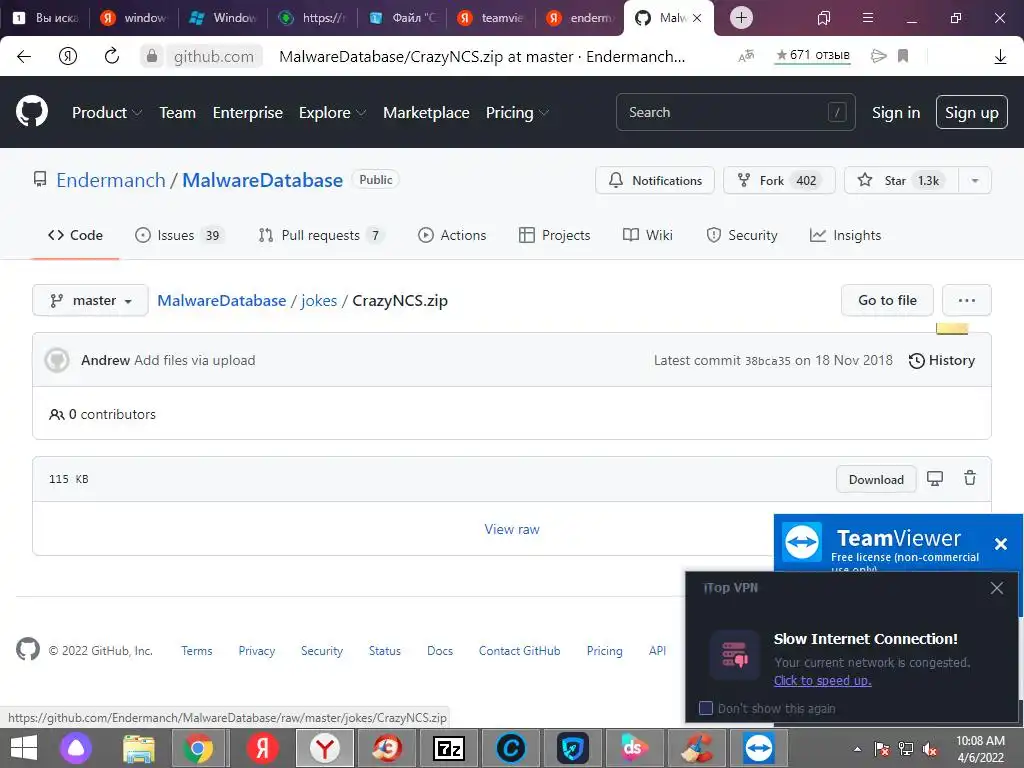Bookmark the page with the bookmark icon
The image size is (1024, 768).
(903, 56)
